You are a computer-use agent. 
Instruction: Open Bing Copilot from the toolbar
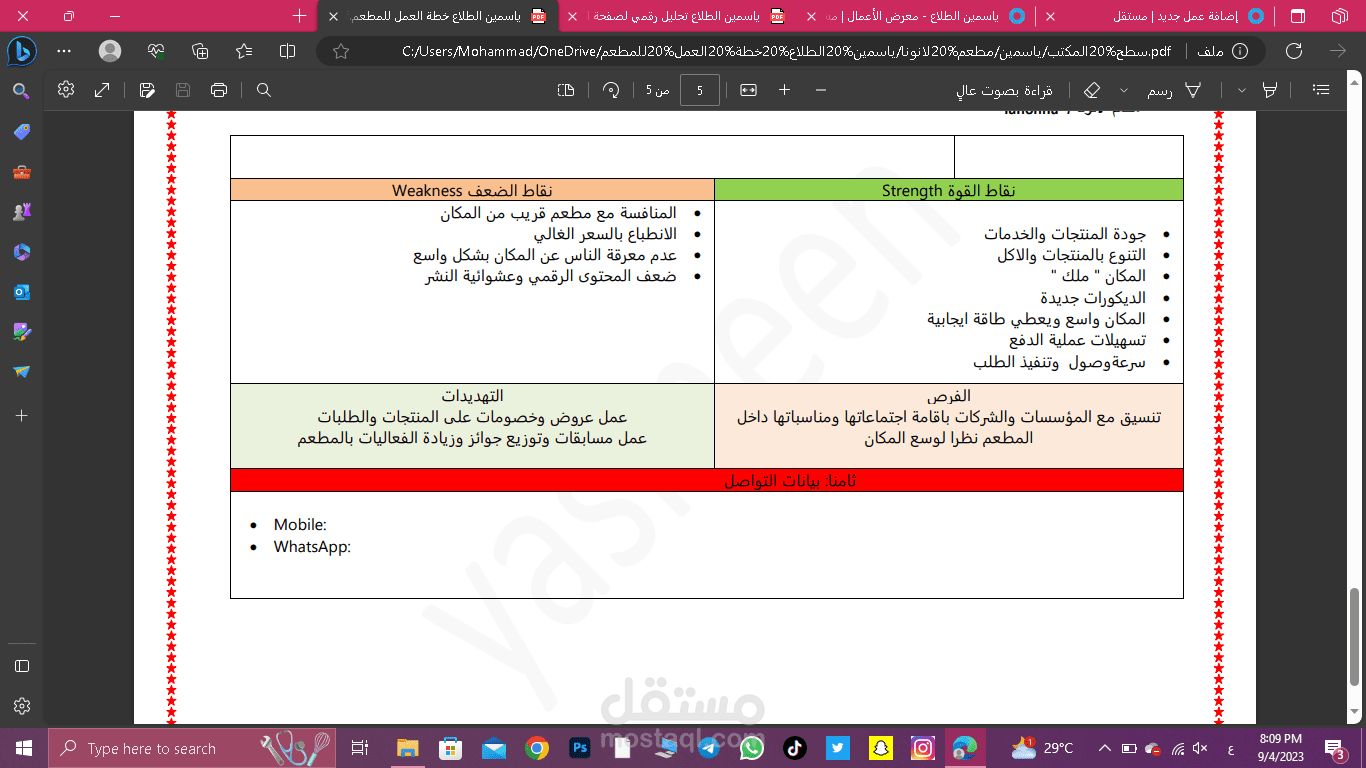coord(21,50)
